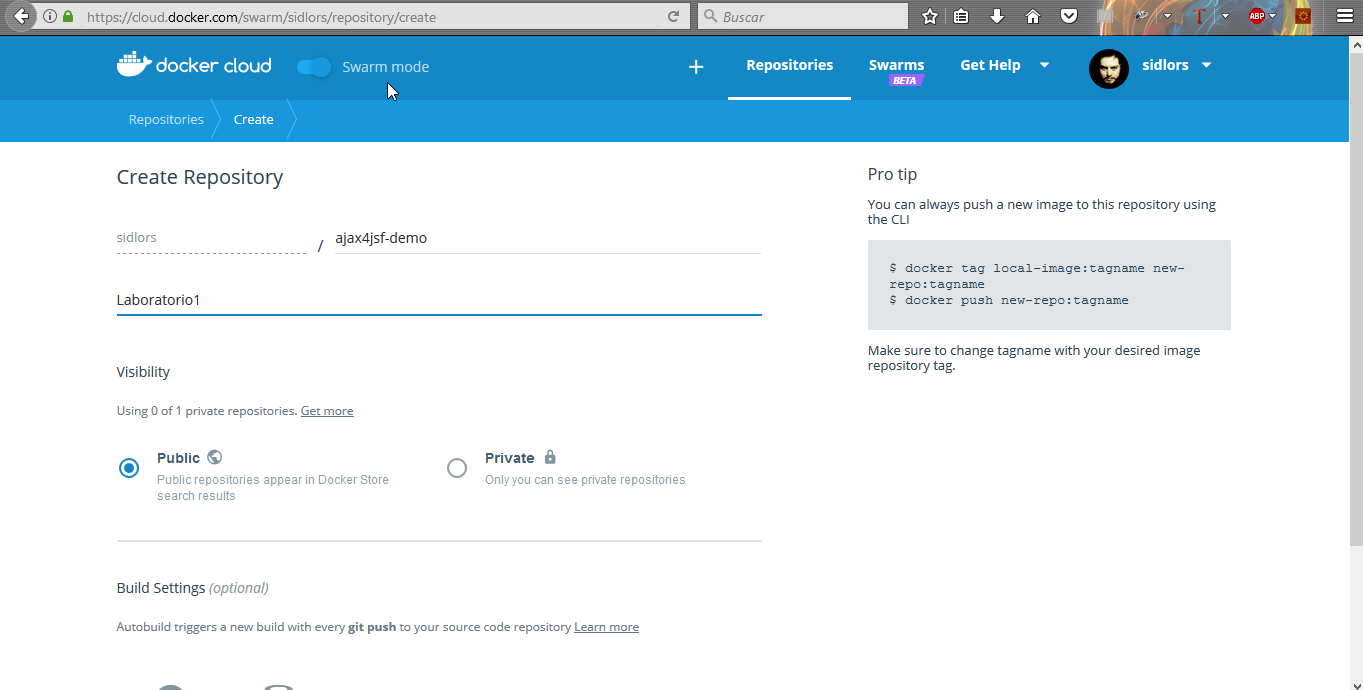Open the red T extension dropdown arrow
This screenshot has height=690, width=1363.
[x=1225, y=16]
